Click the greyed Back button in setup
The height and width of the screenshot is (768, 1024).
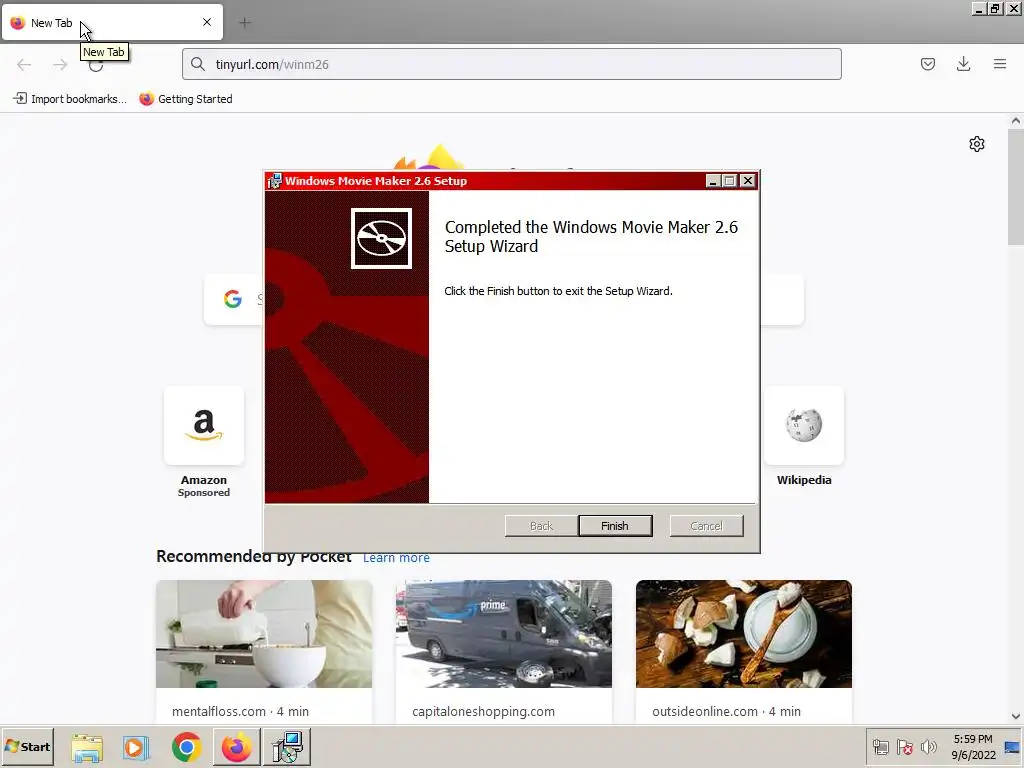pyautogui.click(x=541, y=526)
